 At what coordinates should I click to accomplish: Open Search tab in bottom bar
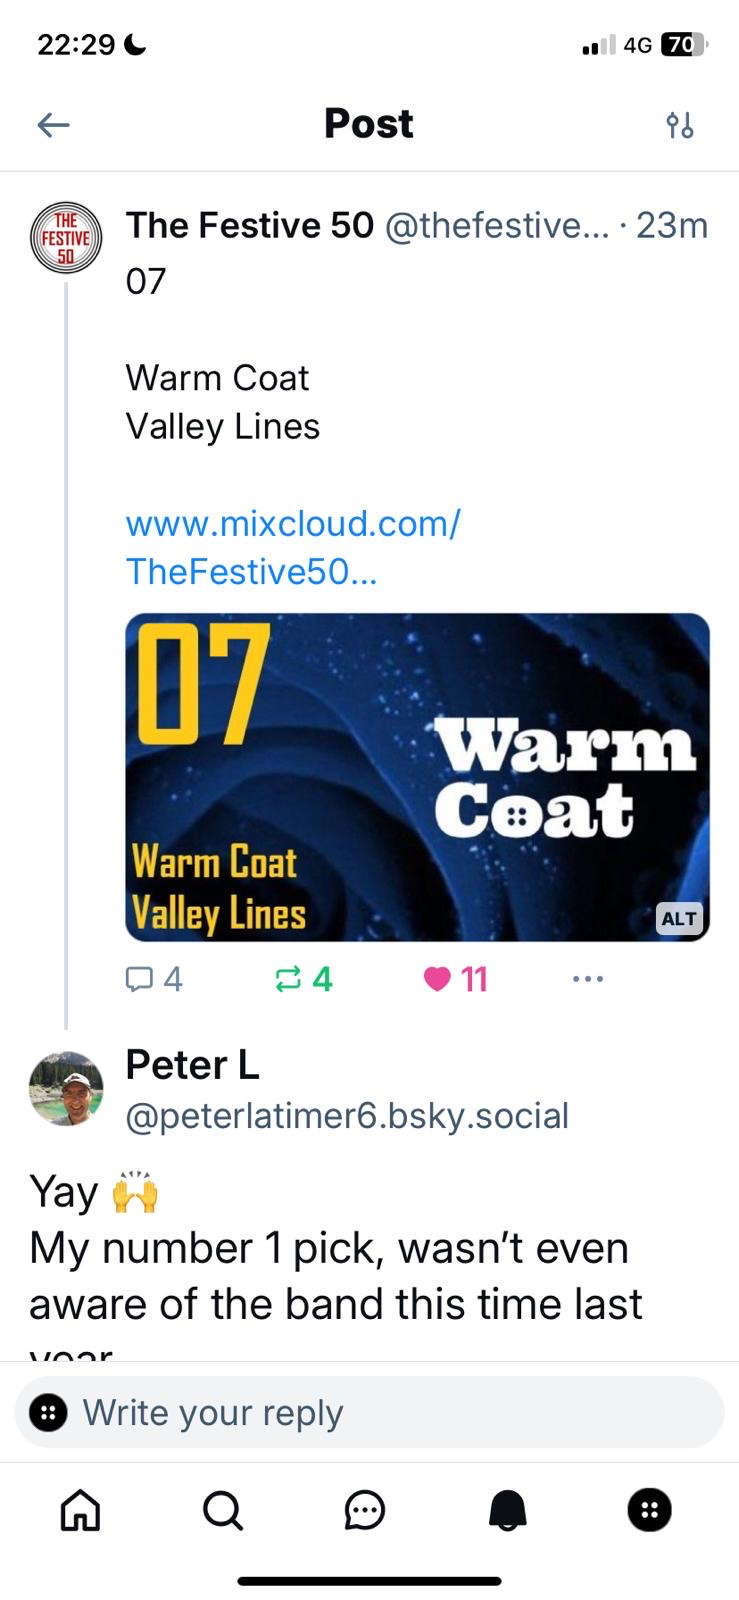[x=222, y=1511]
